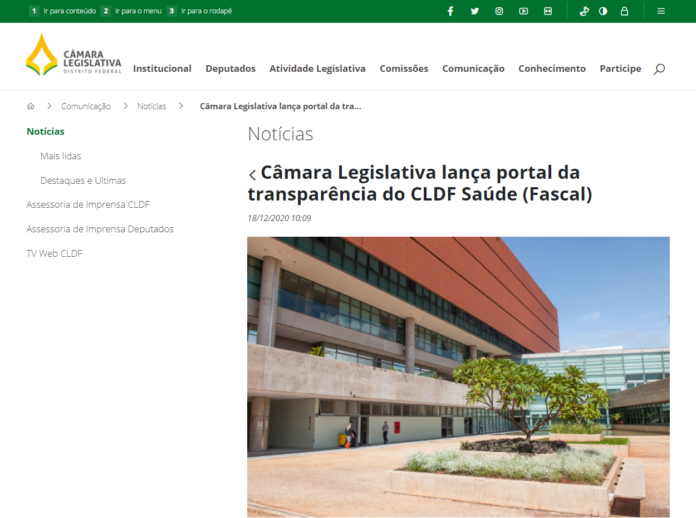
Task: Click 'Ir para conteúdo' skip link
Action: tap(70, 11)
